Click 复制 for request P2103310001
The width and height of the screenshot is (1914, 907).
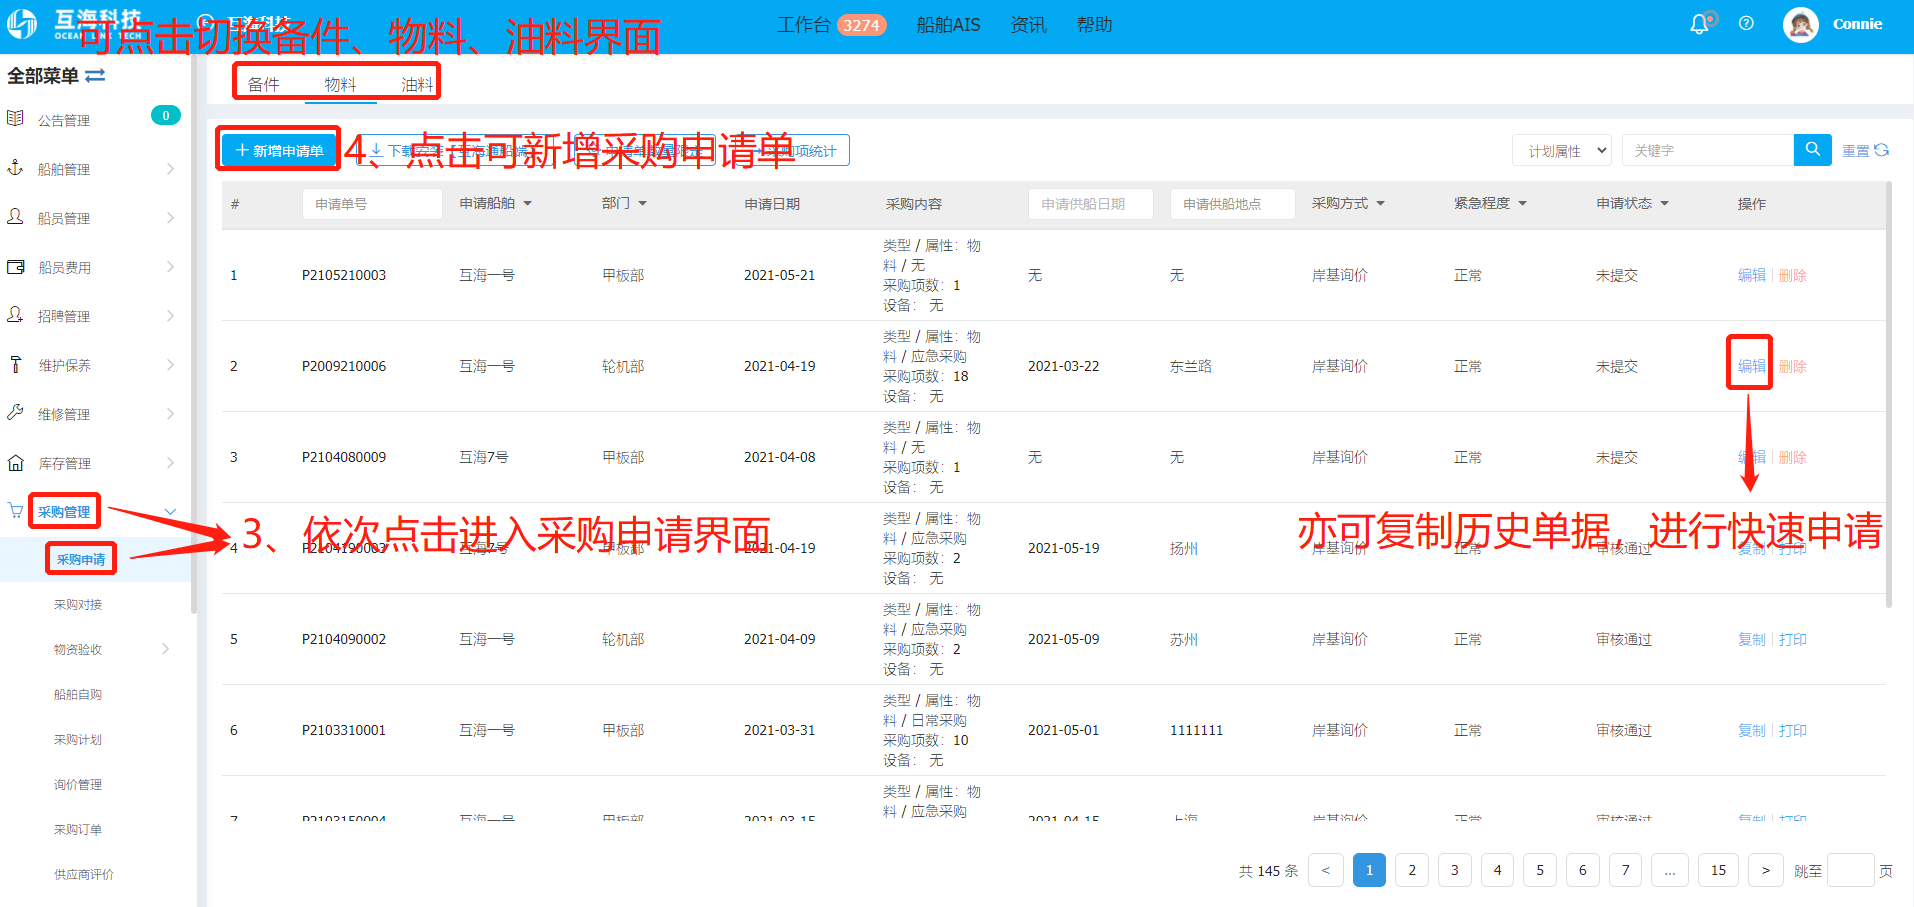[x=1751, y=730]
